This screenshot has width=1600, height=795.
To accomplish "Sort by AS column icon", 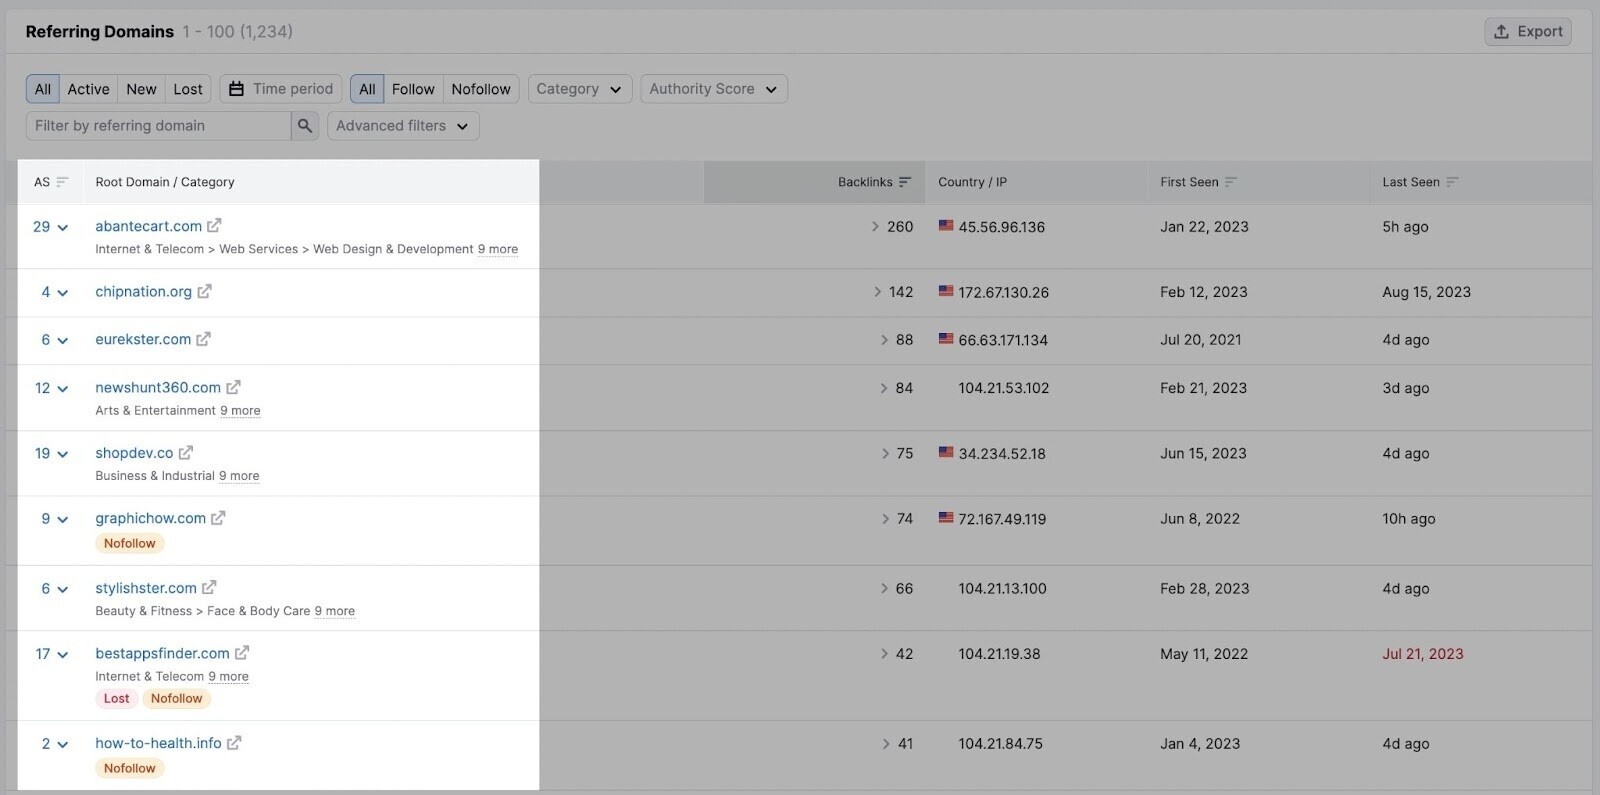I will click(62, 182).
